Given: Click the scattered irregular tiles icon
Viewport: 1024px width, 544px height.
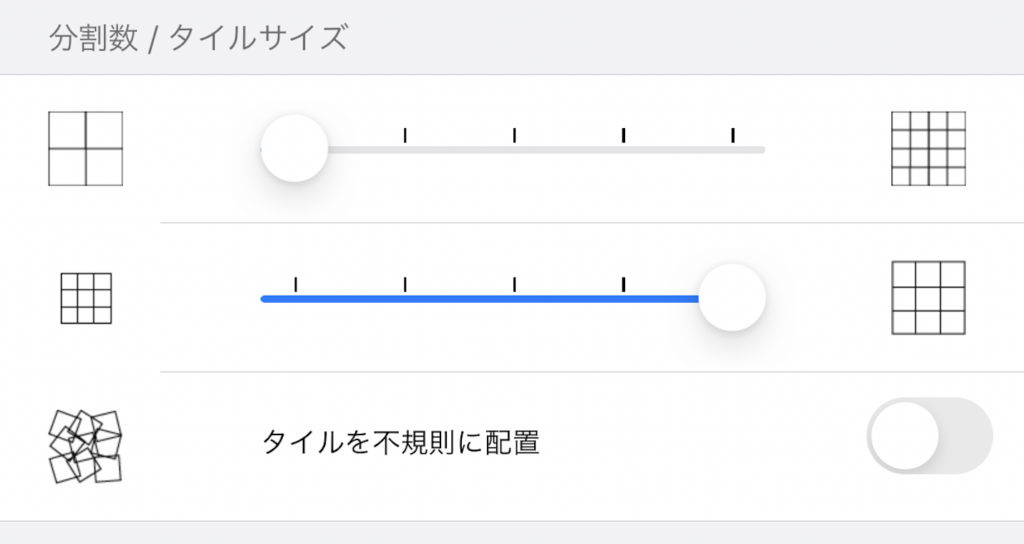Looking at the screenshot, I should (86, 447).
